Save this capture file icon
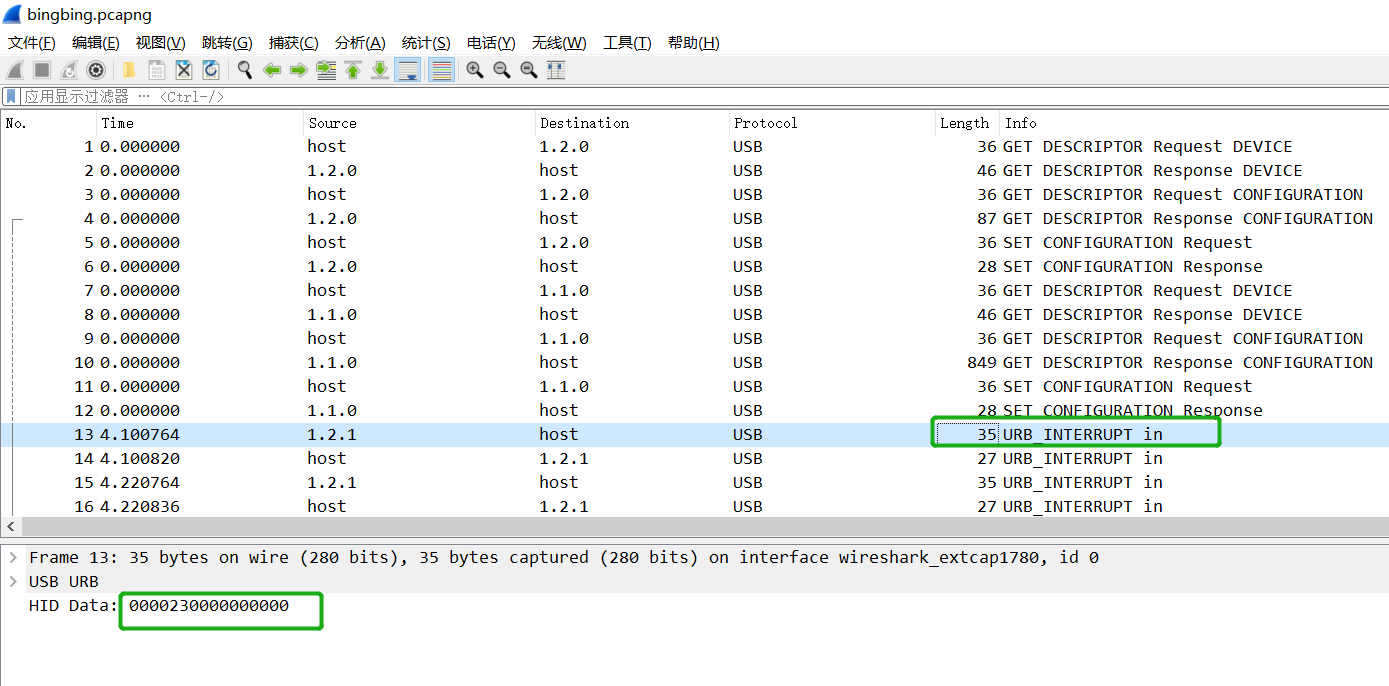This screenshot has height=686, width=1389. tap(157, 70)
